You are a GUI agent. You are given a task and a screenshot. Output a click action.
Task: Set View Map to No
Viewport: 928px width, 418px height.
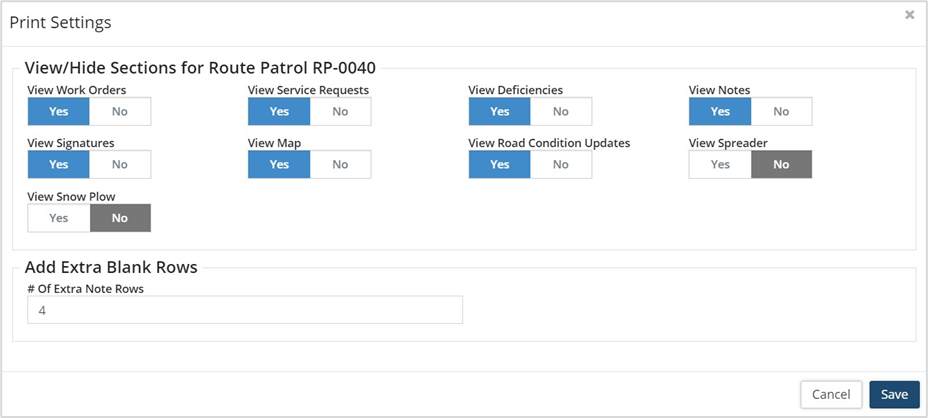pyautogui.click(x=340, y=164)
